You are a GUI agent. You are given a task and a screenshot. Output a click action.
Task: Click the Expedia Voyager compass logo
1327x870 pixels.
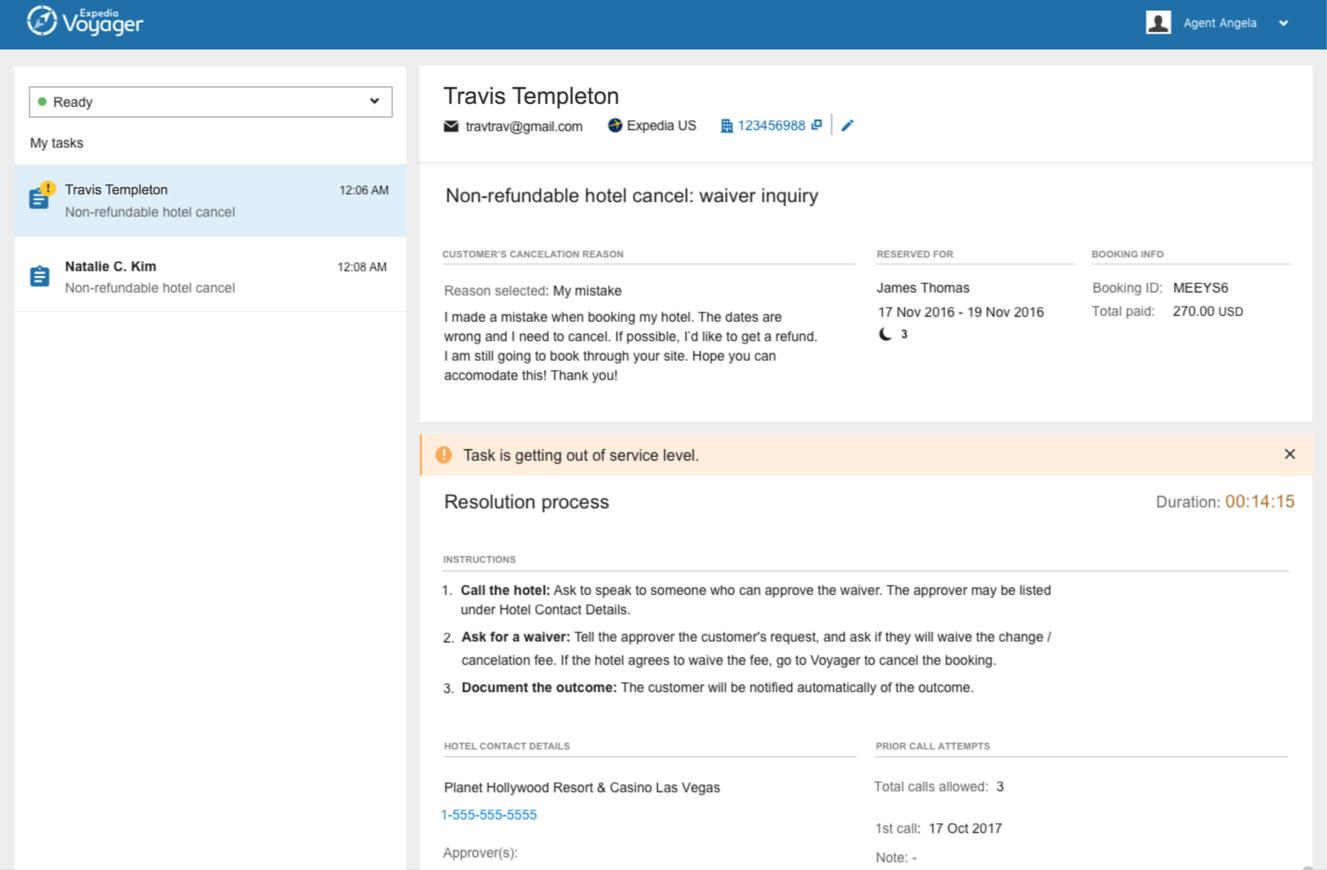click(42, 21)
